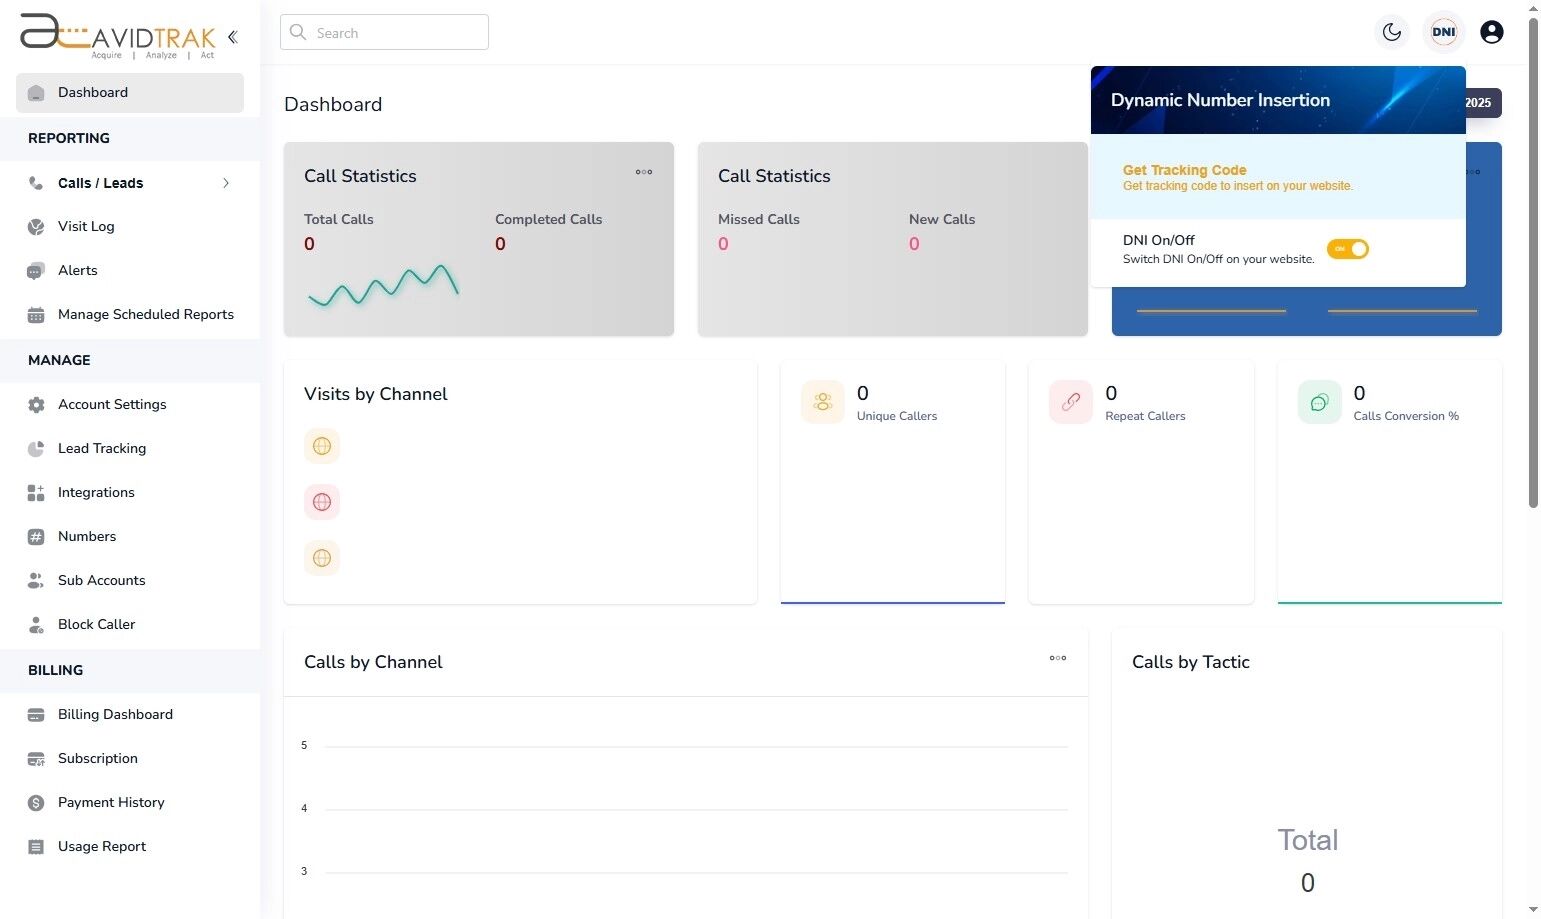Screen dimensions: 1541x919
Task: Click the Numbers hash icon
Action: tap(36, 537)
